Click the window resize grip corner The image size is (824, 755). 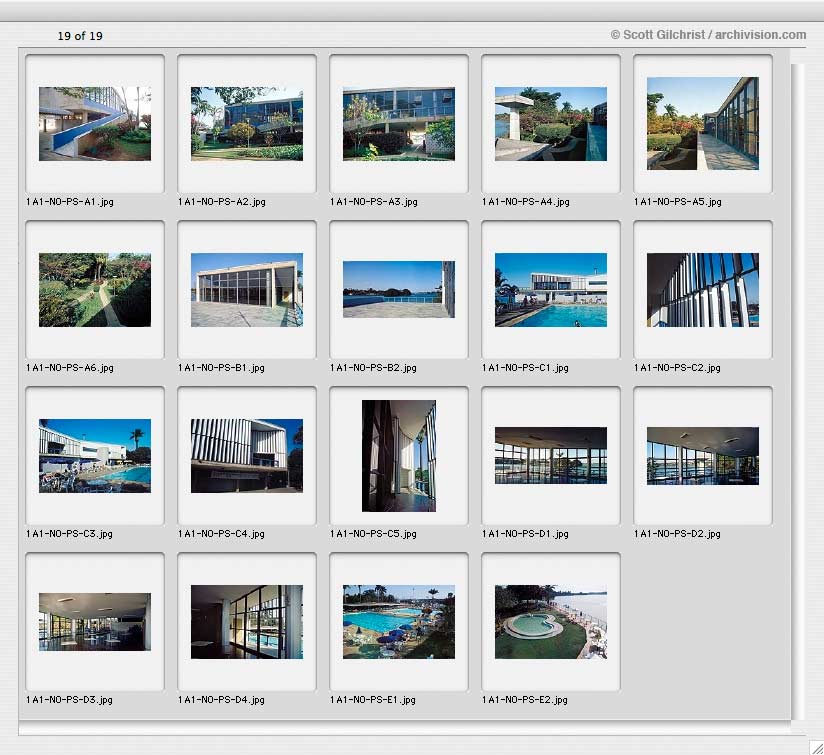coord(816,747)
